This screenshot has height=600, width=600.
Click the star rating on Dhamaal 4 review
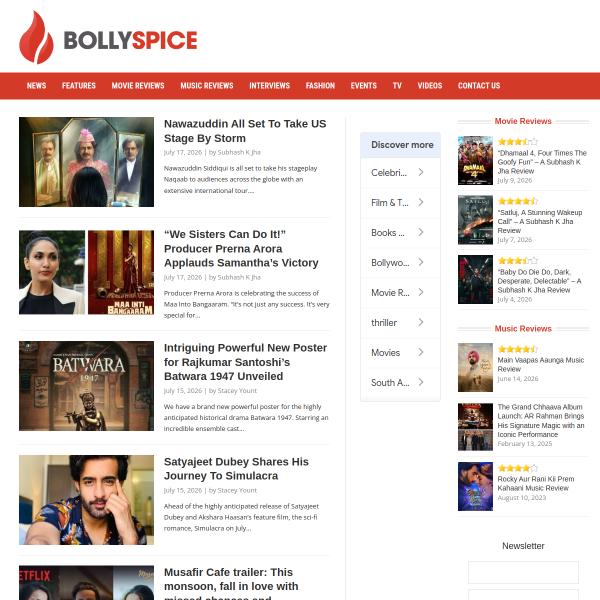click(x=518, y=142)
